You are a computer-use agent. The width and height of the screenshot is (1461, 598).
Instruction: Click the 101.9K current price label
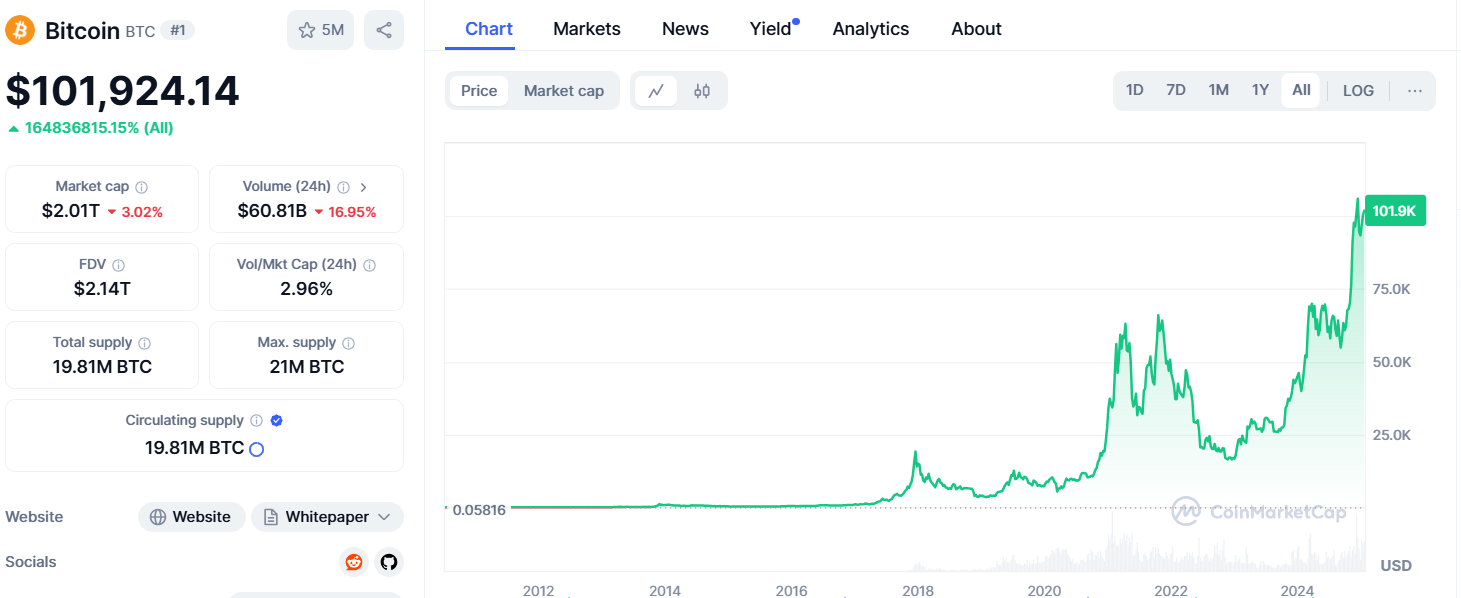tap(1395, 211)
